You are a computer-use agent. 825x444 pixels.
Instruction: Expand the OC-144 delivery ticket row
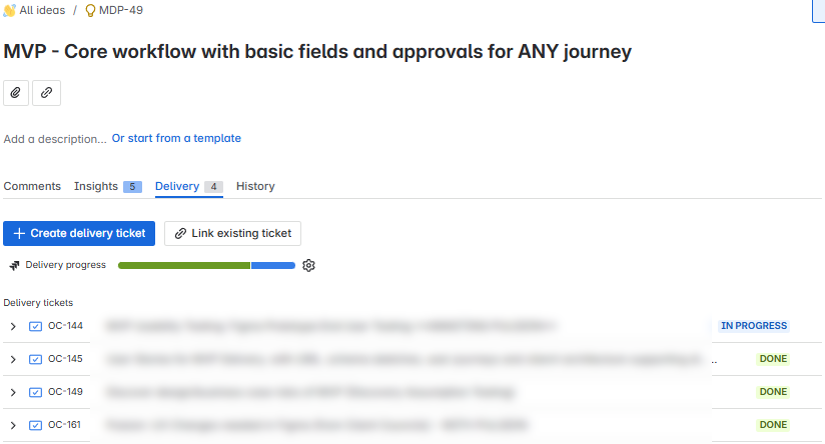[x=13, y=326]
